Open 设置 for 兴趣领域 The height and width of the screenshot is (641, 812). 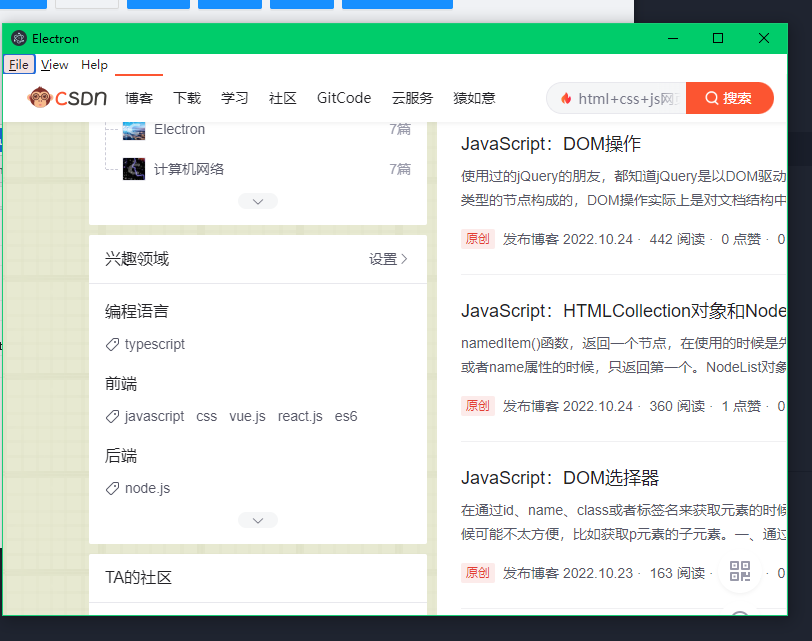pyautogui.click(x=388, y=259)
